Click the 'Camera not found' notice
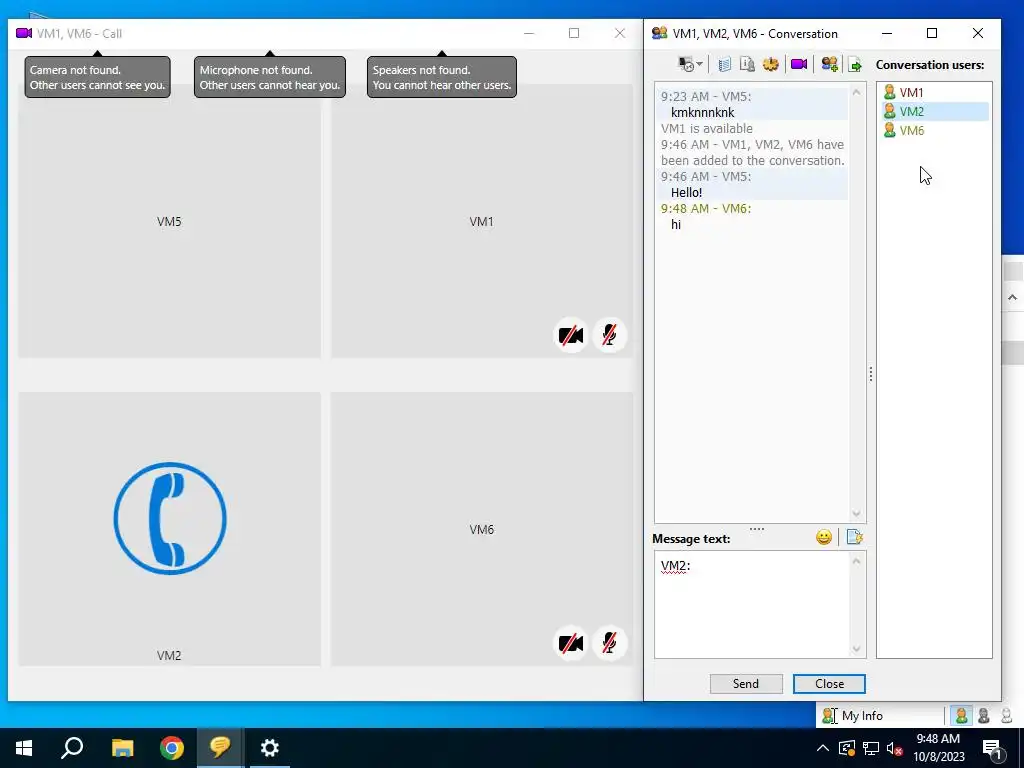Viewport: 1024px width, 768px height. [97, 77]
